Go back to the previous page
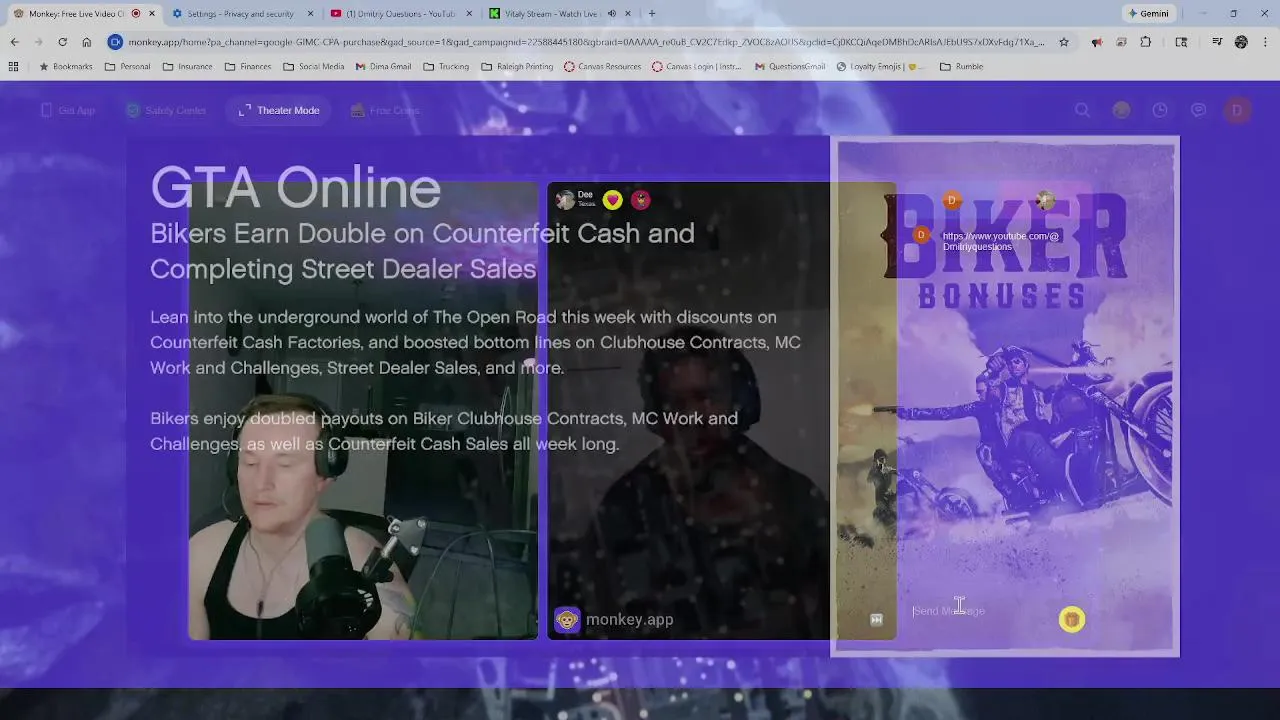 [14, 42]
